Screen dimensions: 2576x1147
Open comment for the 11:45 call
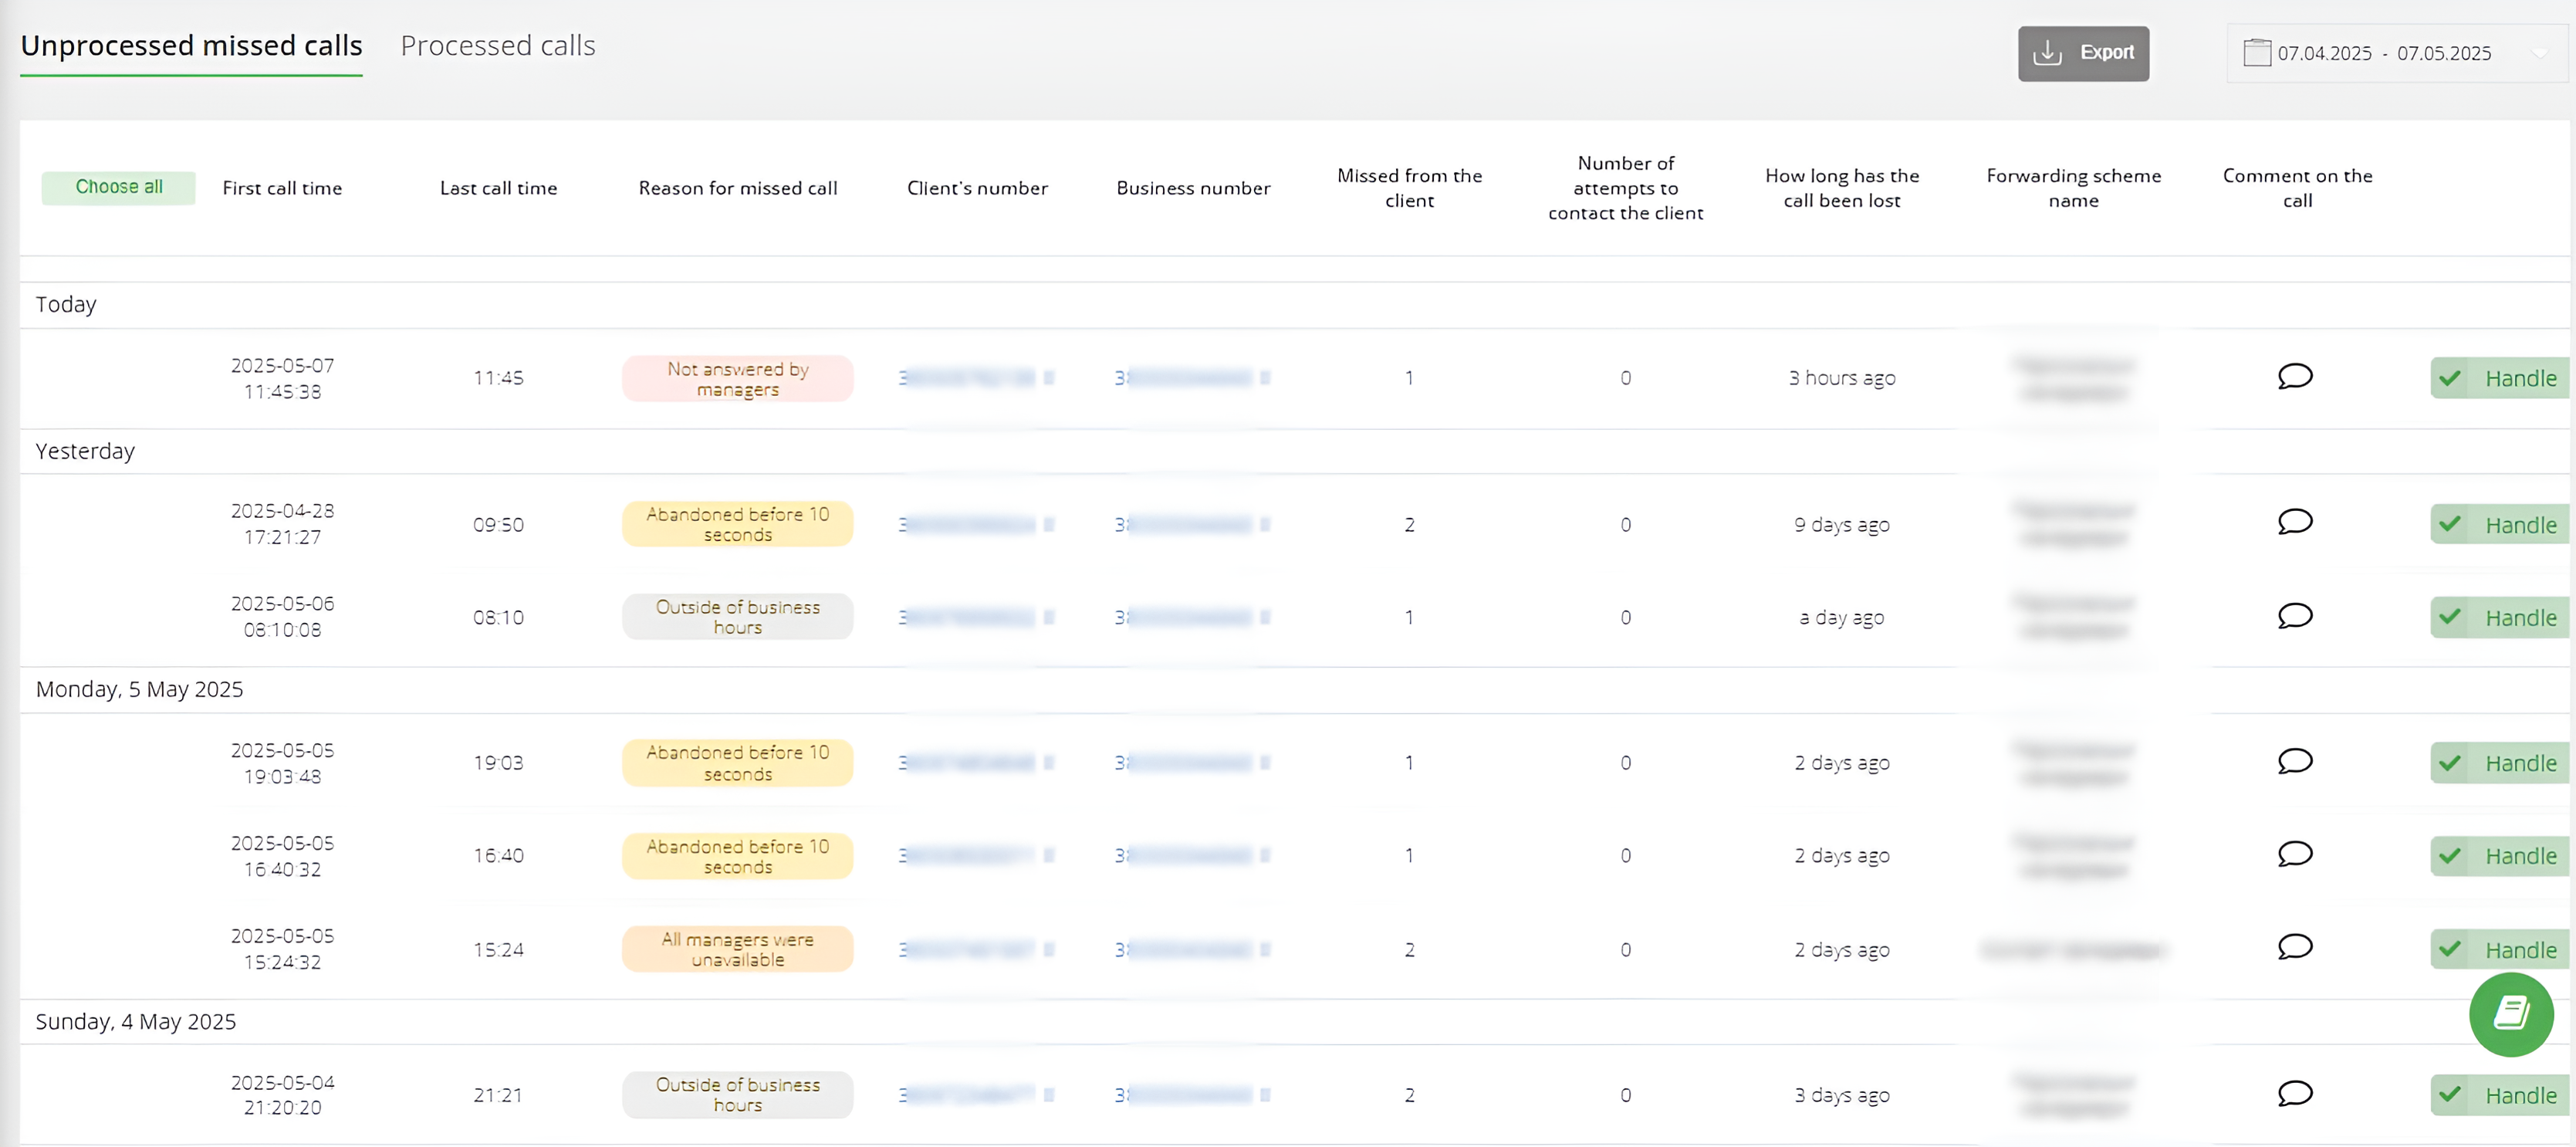[x=2295, y=377]
